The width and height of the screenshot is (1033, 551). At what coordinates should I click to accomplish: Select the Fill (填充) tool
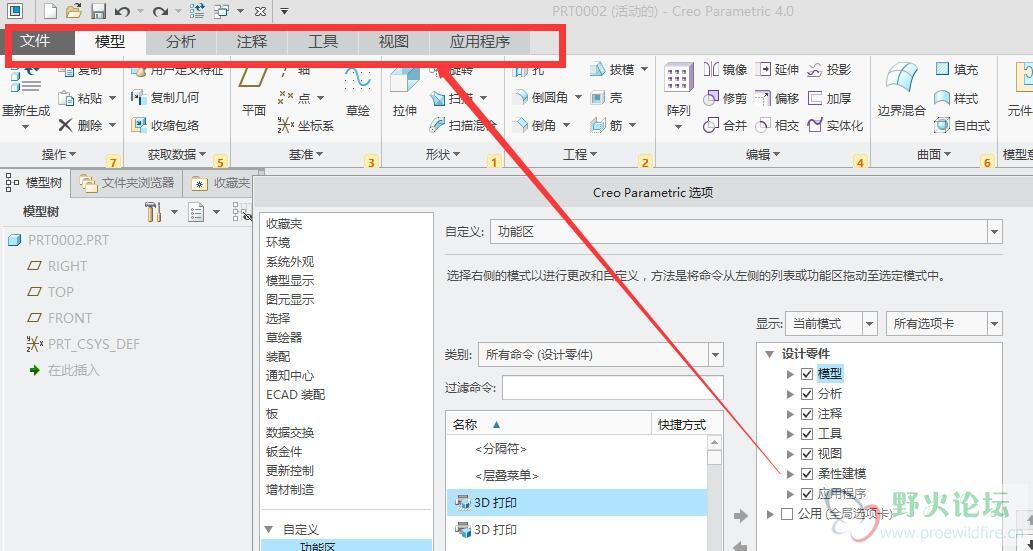click(956, 69)
